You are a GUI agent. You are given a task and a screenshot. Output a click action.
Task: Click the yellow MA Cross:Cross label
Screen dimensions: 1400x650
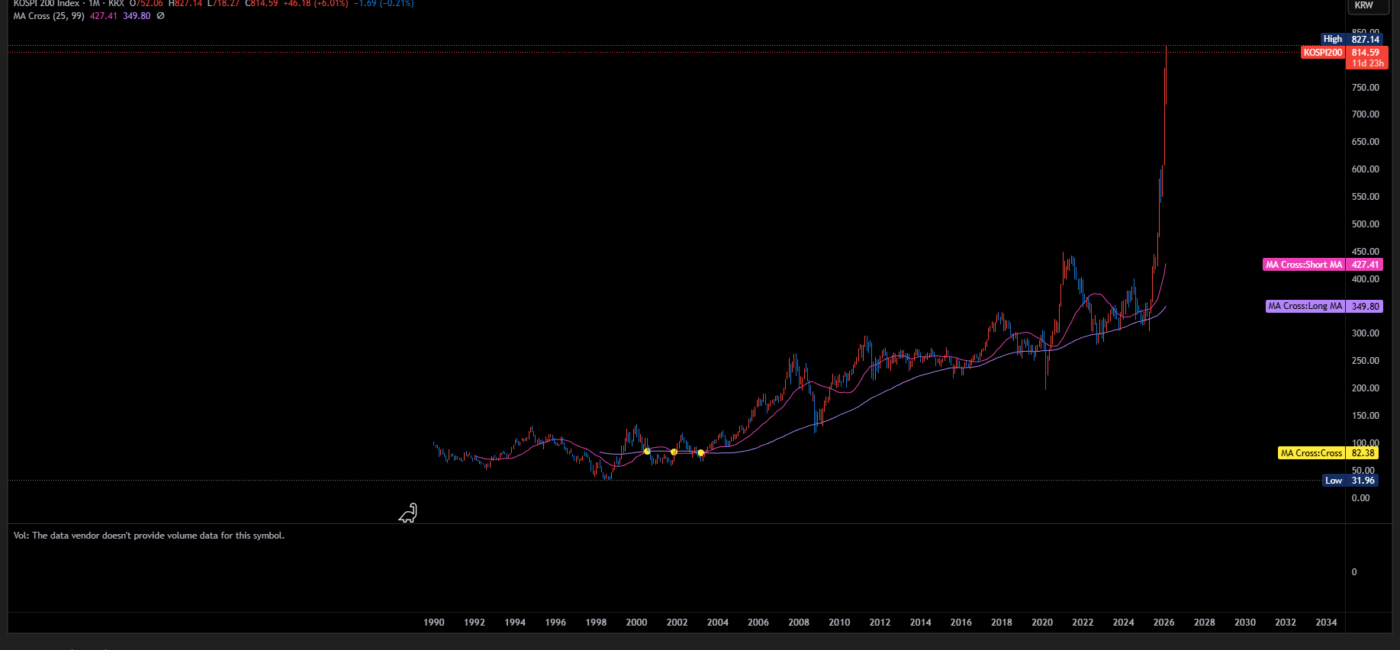(1311, 453)
